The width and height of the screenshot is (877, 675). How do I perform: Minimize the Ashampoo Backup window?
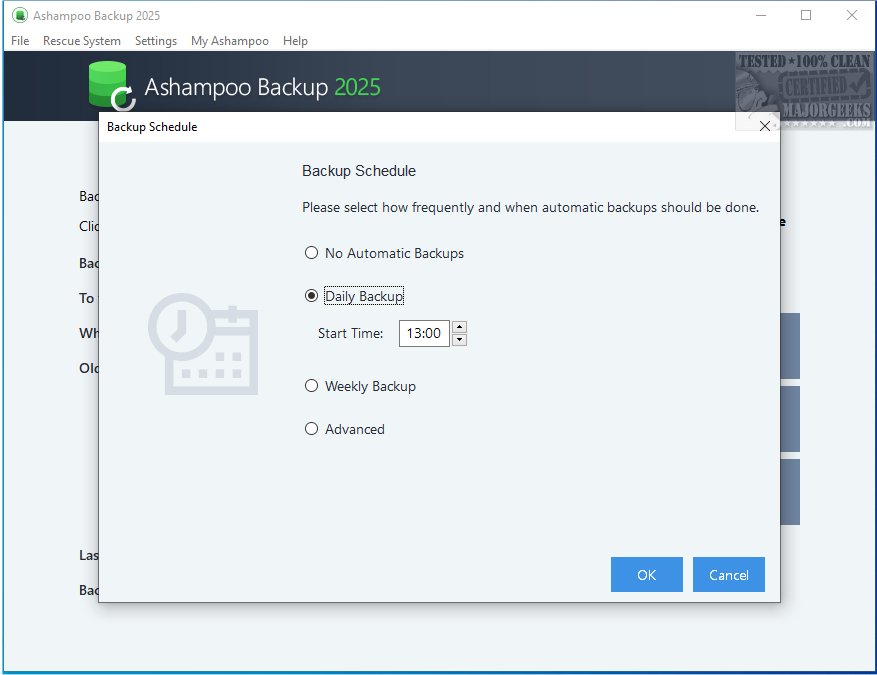click(761, 15)
